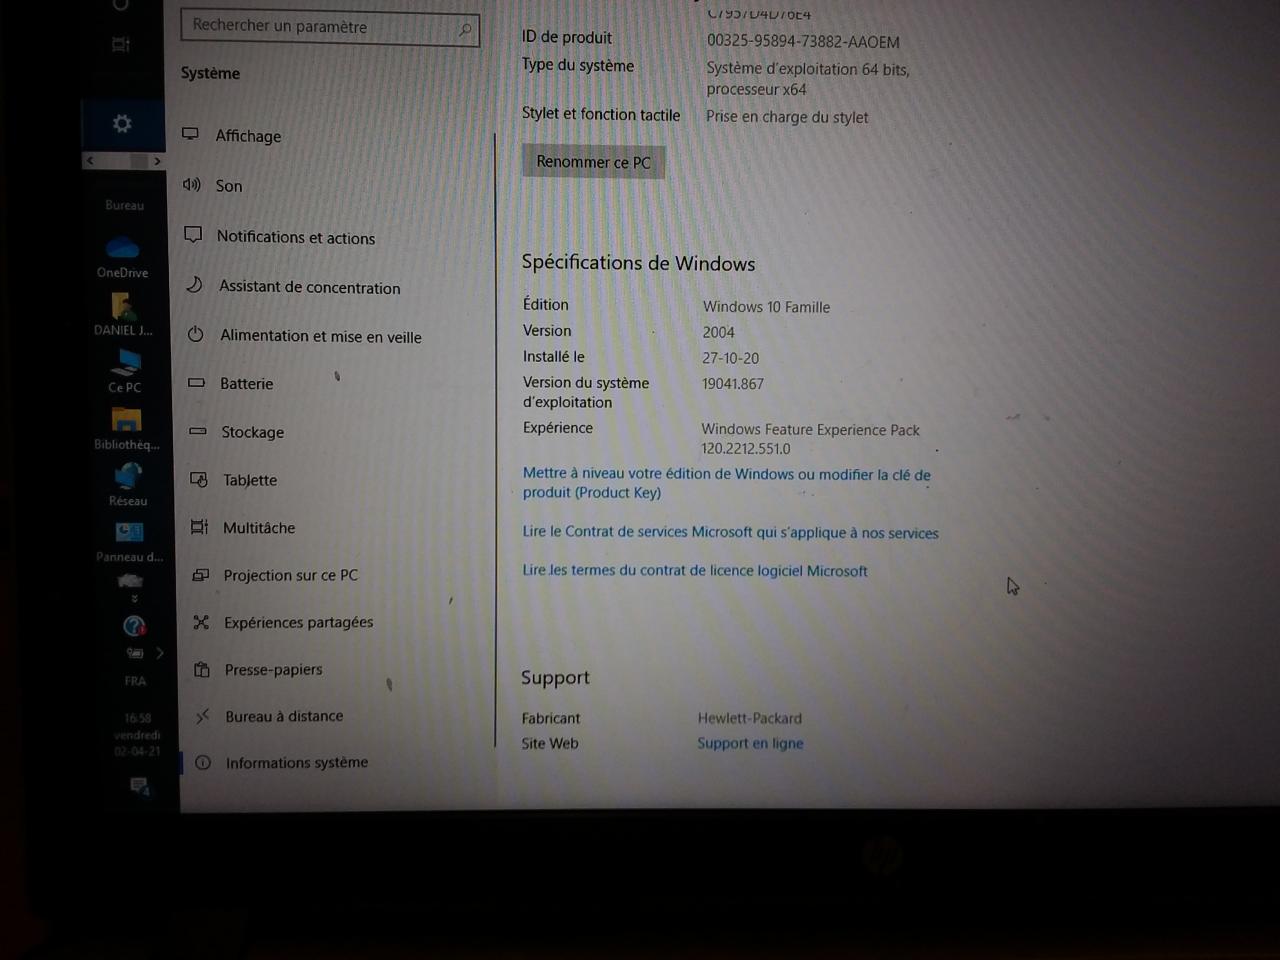Click the Tablette icon in sidebar
1280x960 pixels.
tap(199, 479)
